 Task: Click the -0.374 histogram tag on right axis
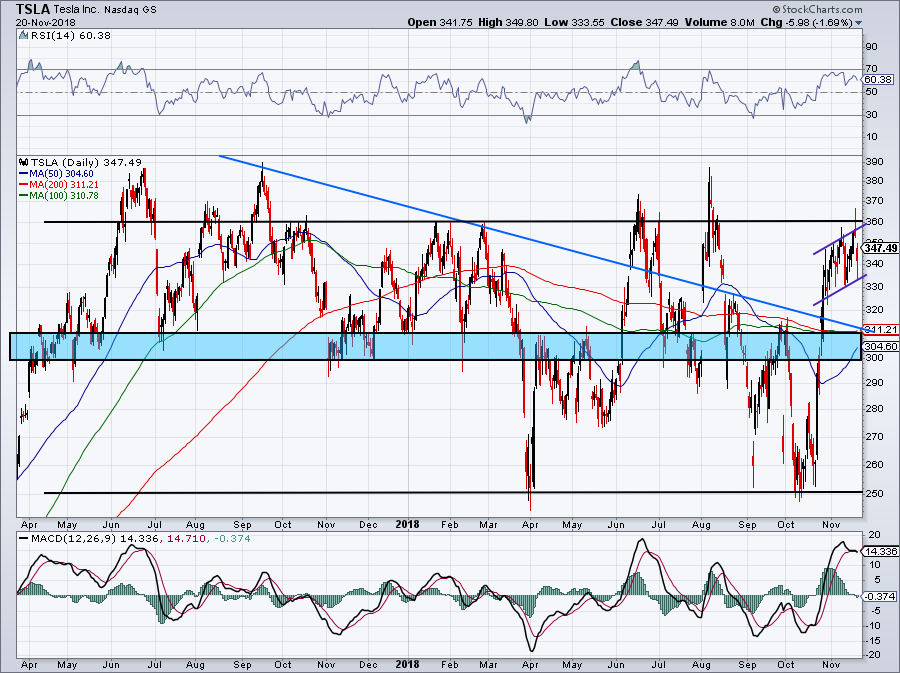point(878,597)
